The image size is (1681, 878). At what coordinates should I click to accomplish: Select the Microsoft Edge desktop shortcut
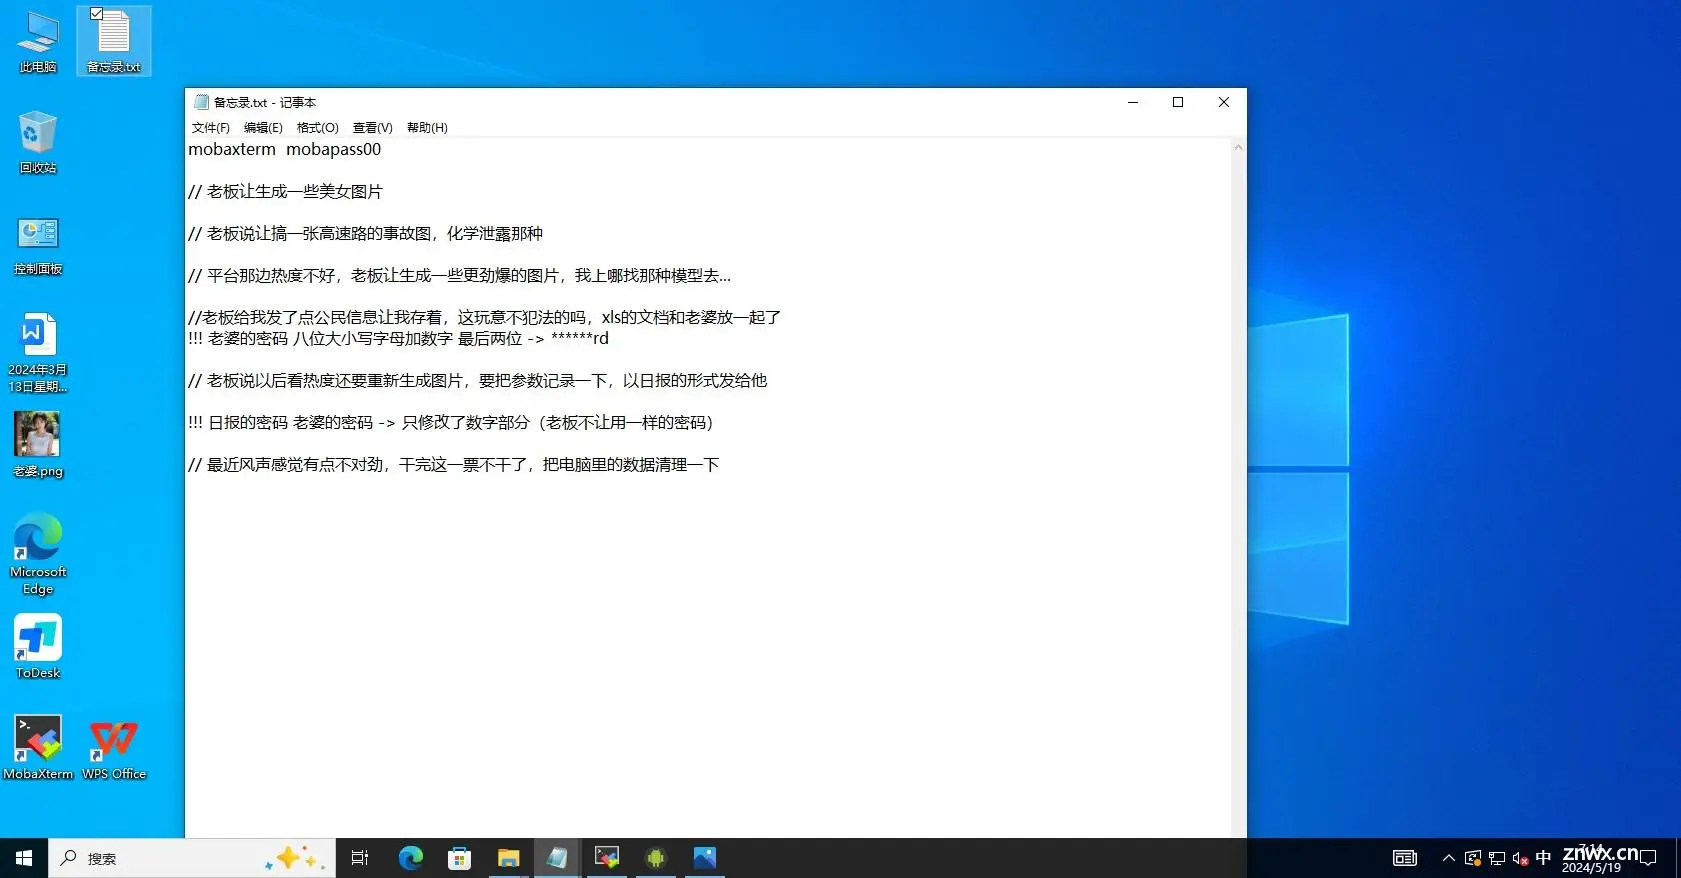pos(38,554)
